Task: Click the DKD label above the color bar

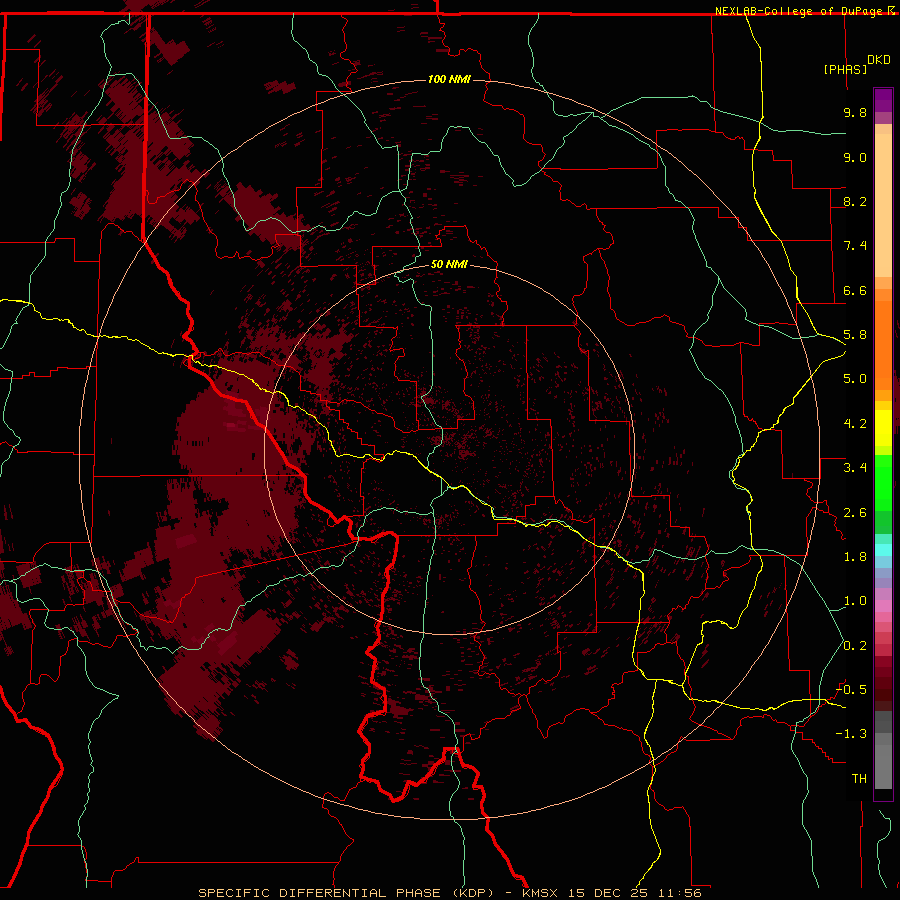Action: tap(879, 60)
